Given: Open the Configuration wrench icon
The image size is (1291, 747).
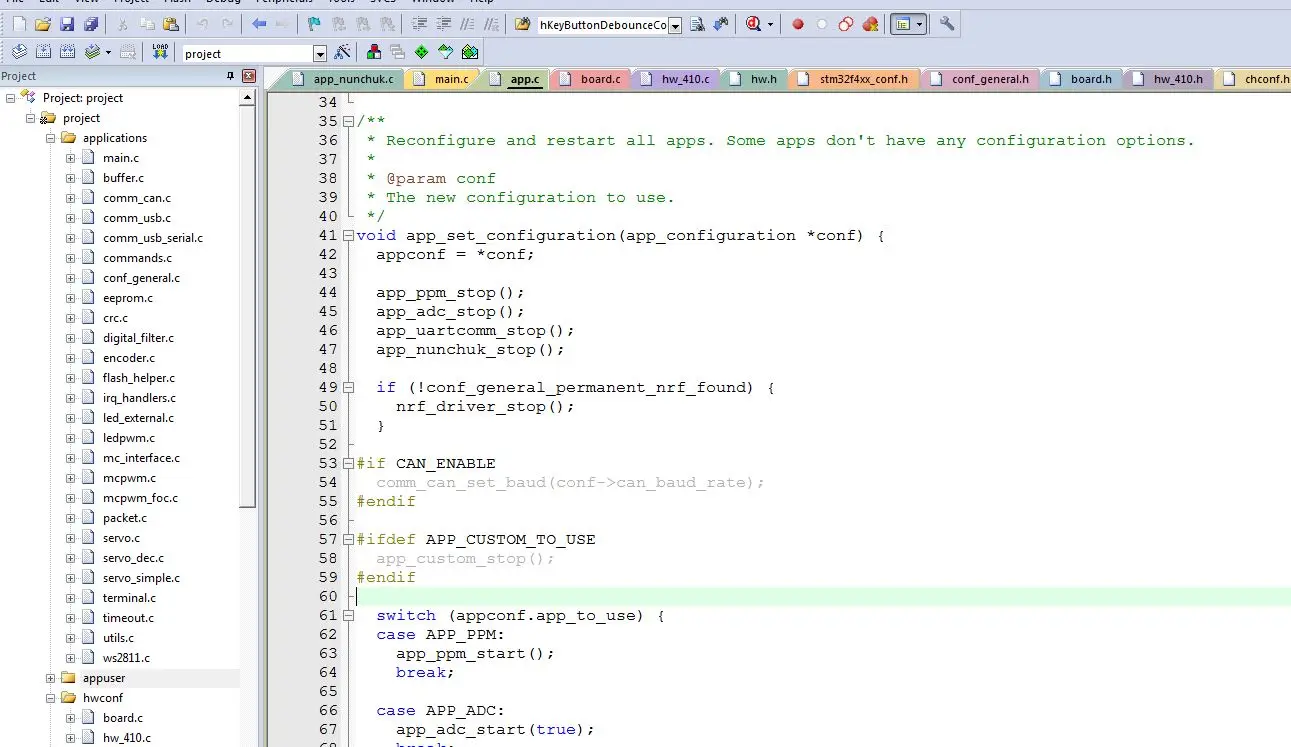Looking at the screenshot, I should 946,24.
